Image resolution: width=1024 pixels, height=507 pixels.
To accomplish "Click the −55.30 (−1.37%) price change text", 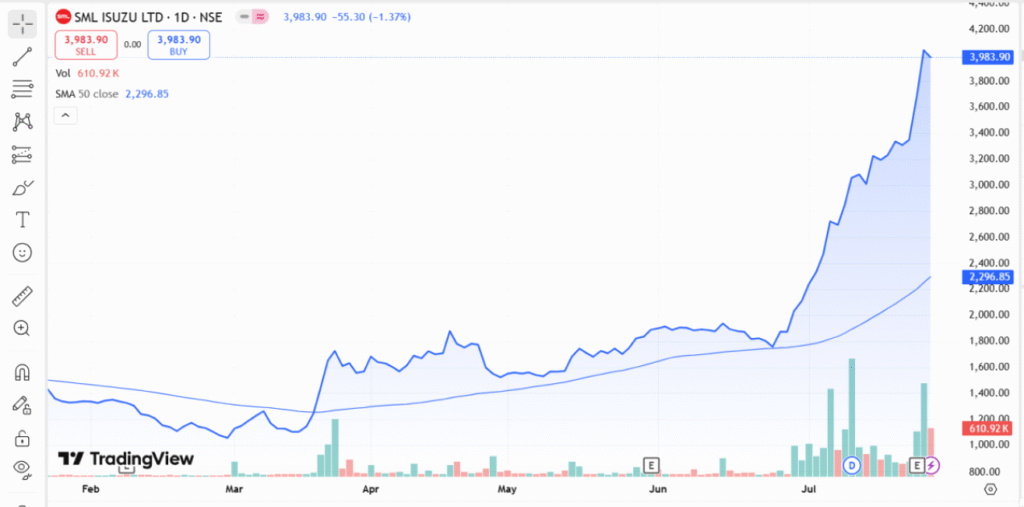I will [x=372, y=18].
